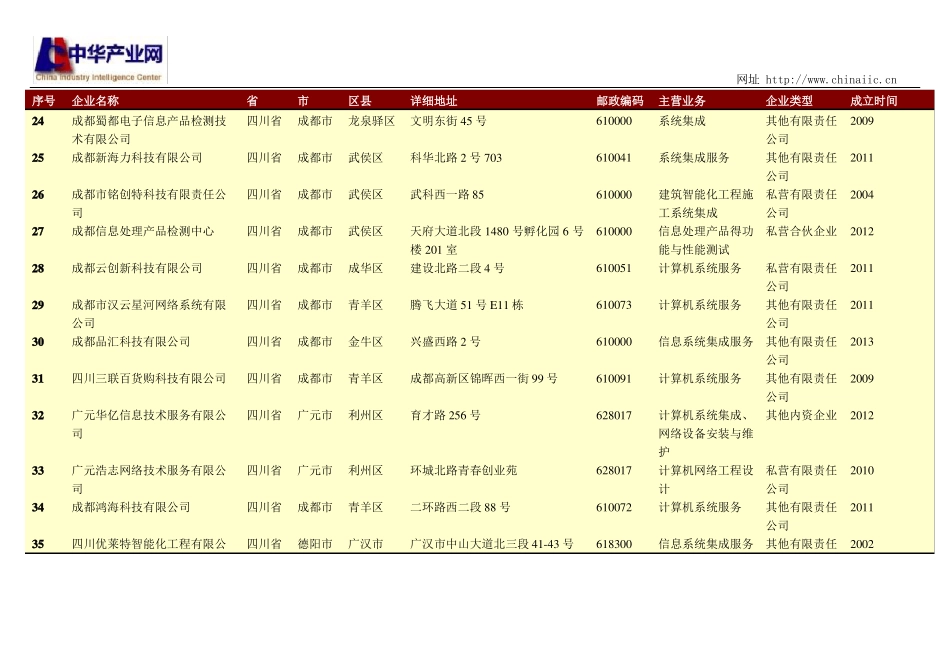This screenshot has width=950, height=672.
Task: Click address 环城北路青春创业苑
Action: (x=463, y=471)
